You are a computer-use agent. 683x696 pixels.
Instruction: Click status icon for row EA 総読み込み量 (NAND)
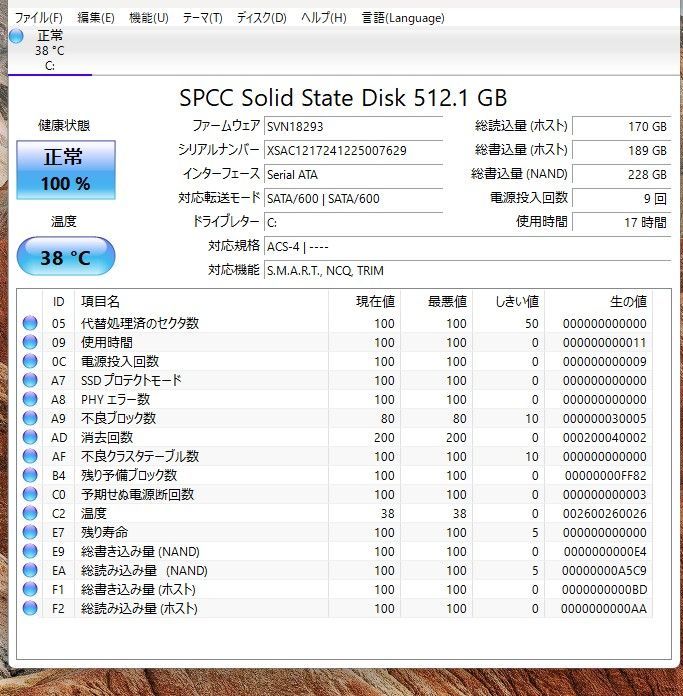click(x=30, y=570)
